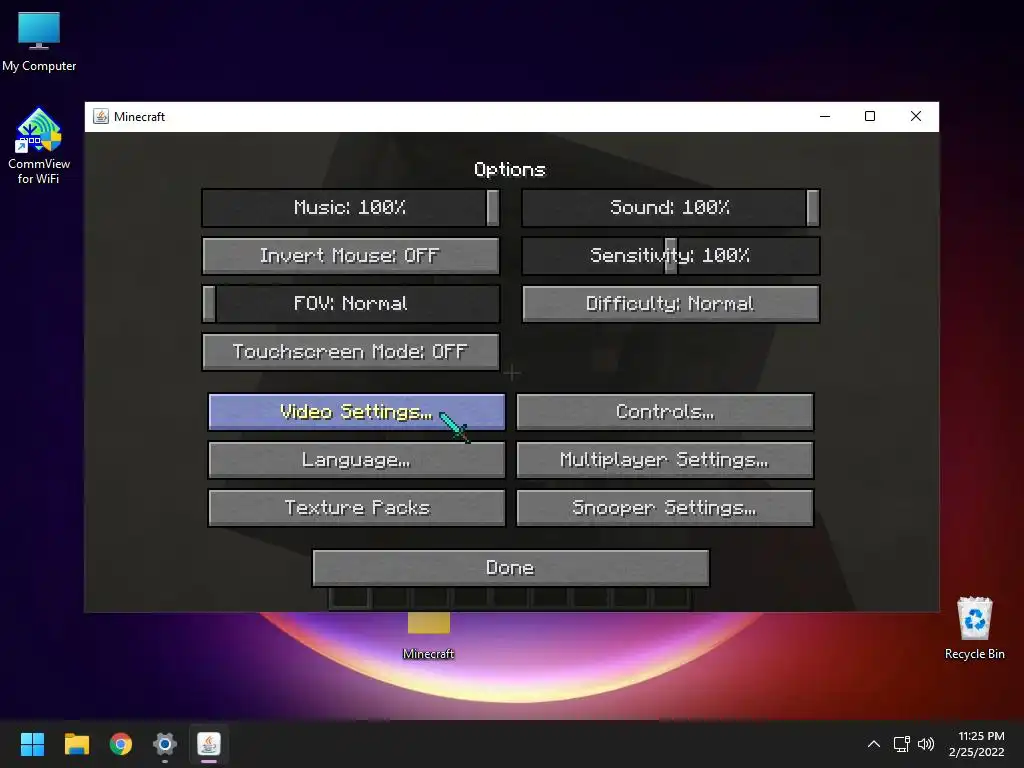The width and height of the screenshot is (1024, 768).
Task: Select the Minecraft folder on desktop
Action: pyautogui.click(x=428, y=634)
